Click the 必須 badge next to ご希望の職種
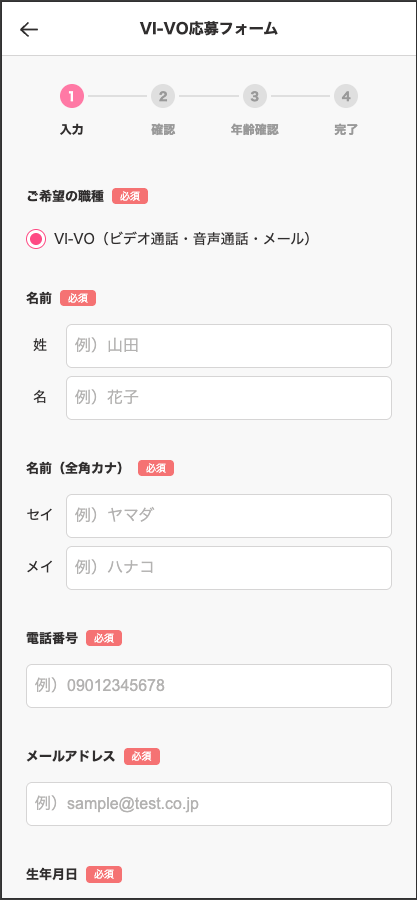 [x=130, y=196]
